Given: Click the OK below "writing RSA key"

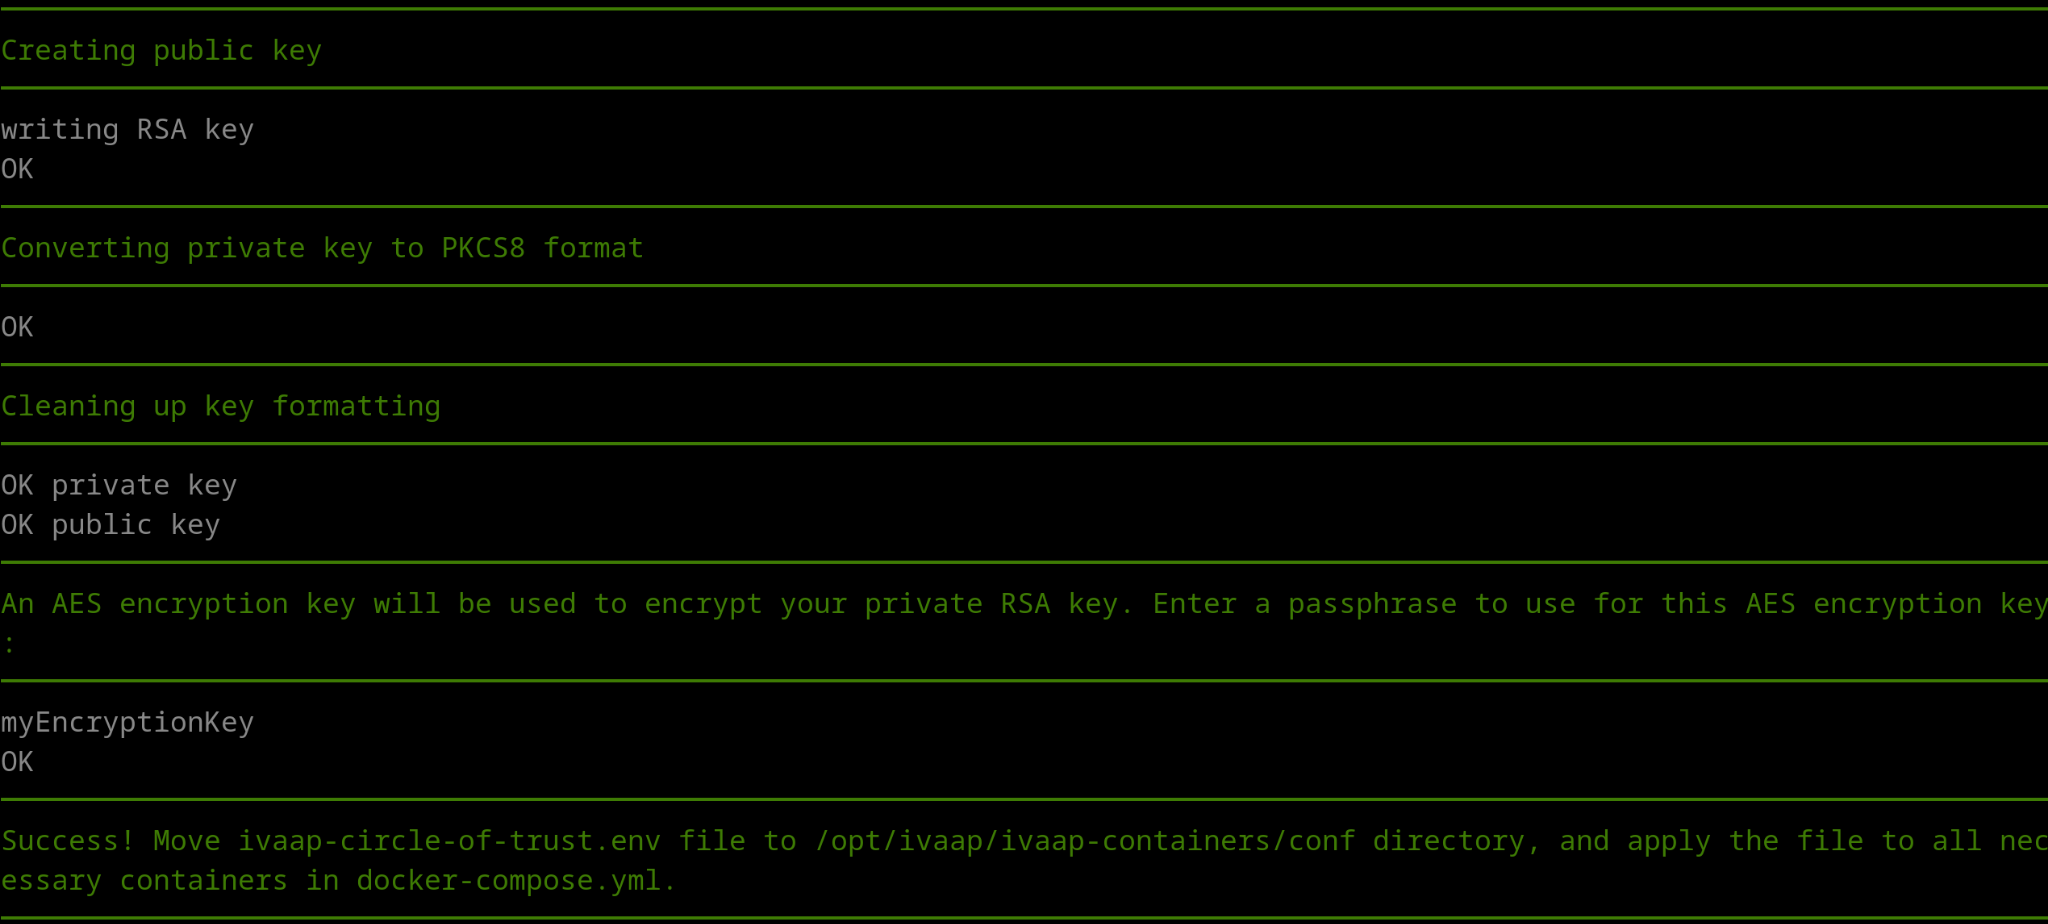Looking at the screenshot, I should (17, 169).
